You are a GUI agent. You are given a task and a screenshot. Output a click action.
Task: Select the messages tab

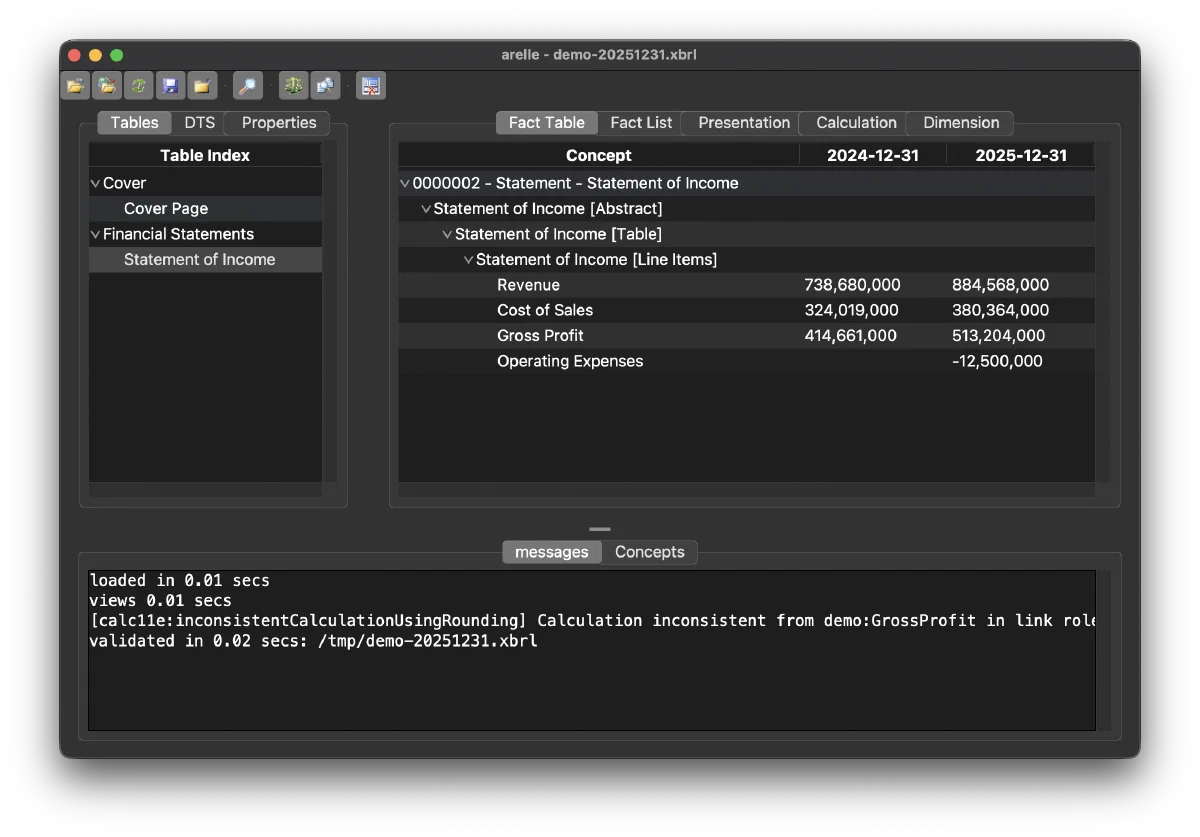552,552
